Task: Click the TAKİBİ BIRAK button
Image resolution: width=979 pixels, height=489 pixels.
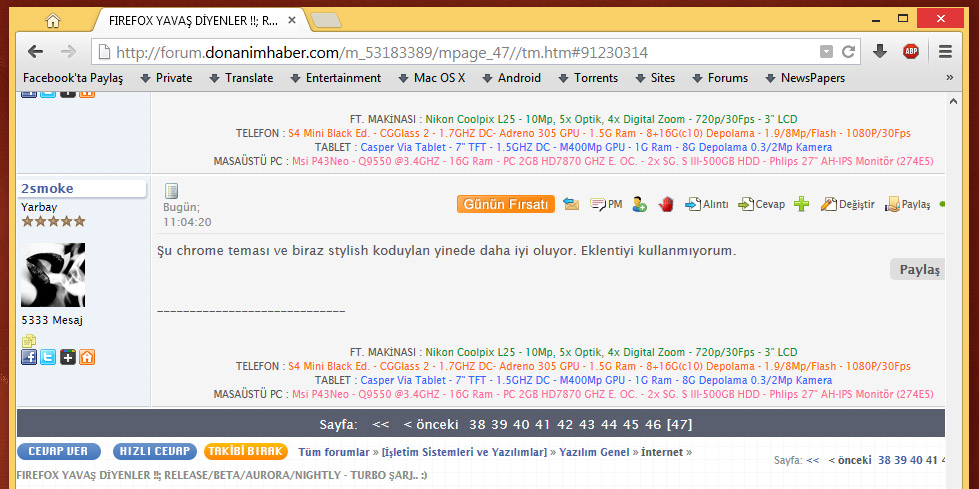Action: (x=246, y=452)
